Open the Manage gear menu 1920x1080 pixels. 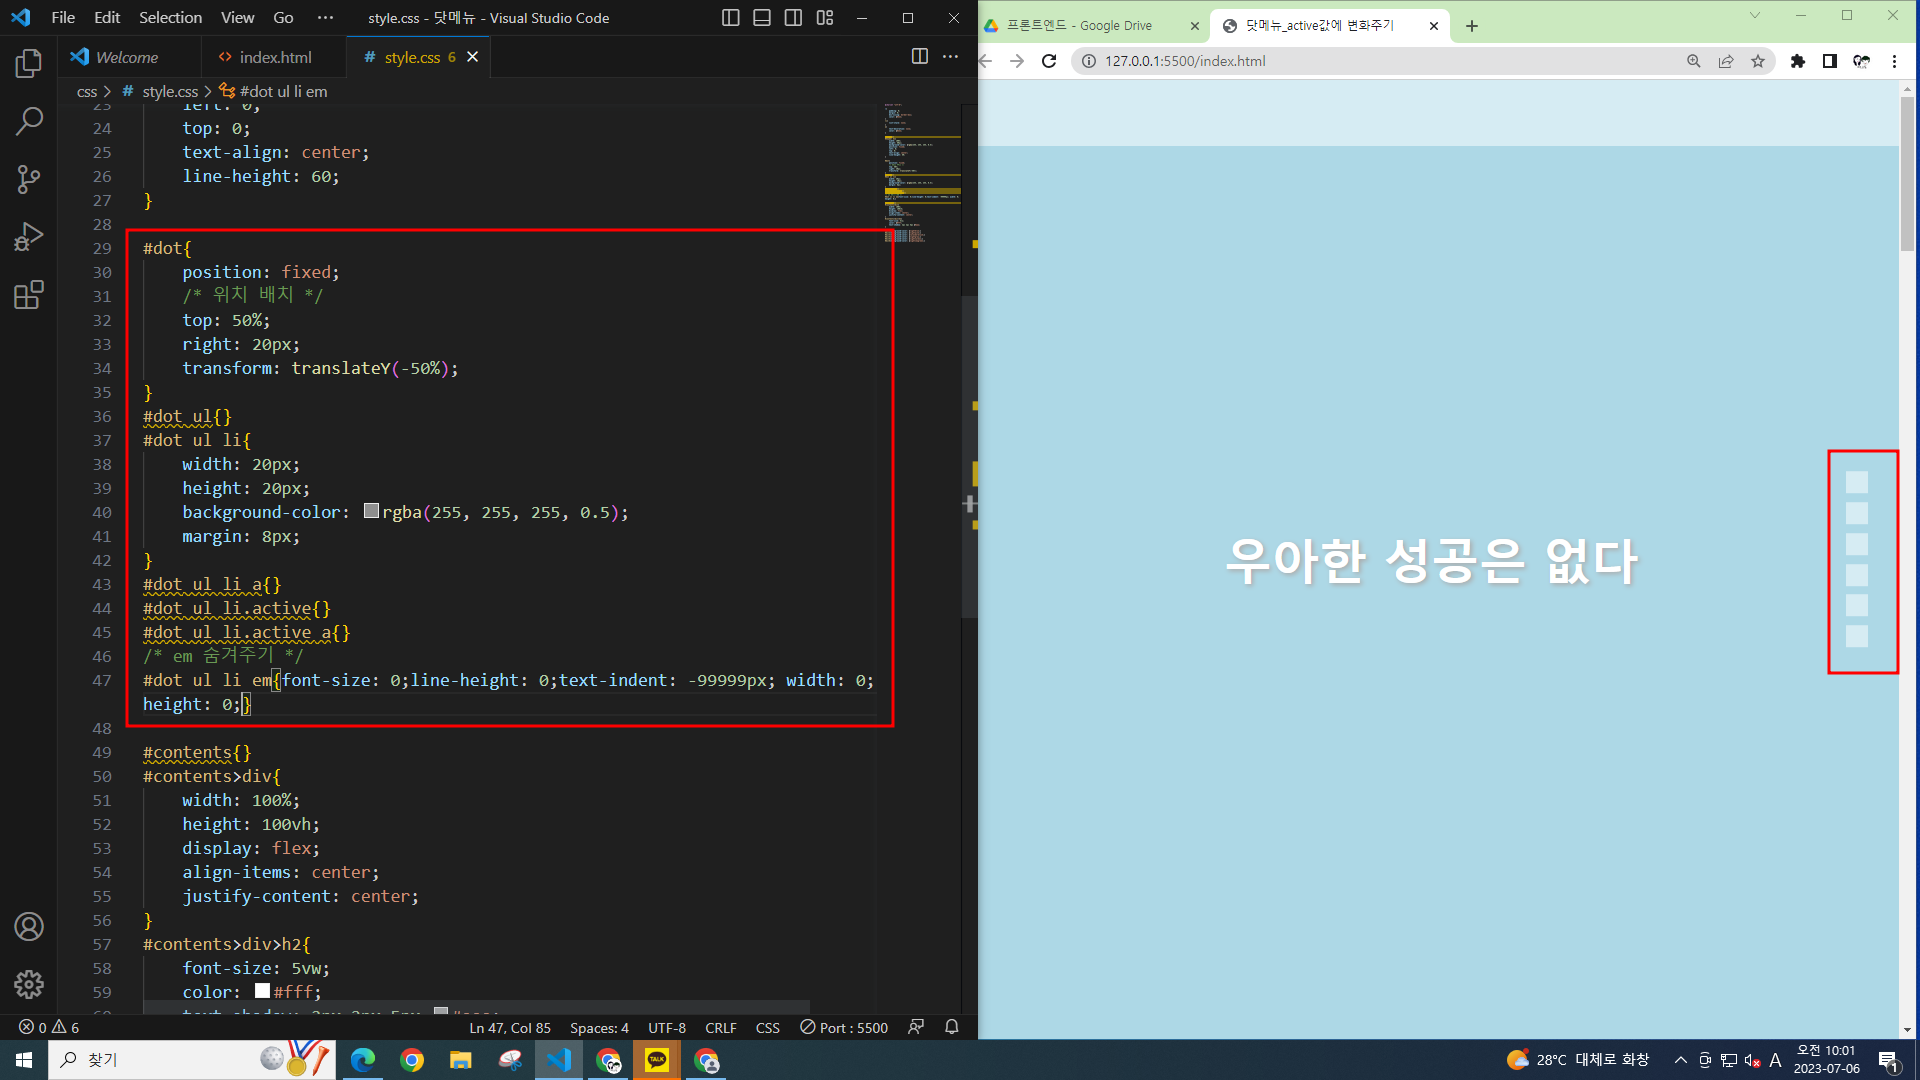(x=29, y=984)
